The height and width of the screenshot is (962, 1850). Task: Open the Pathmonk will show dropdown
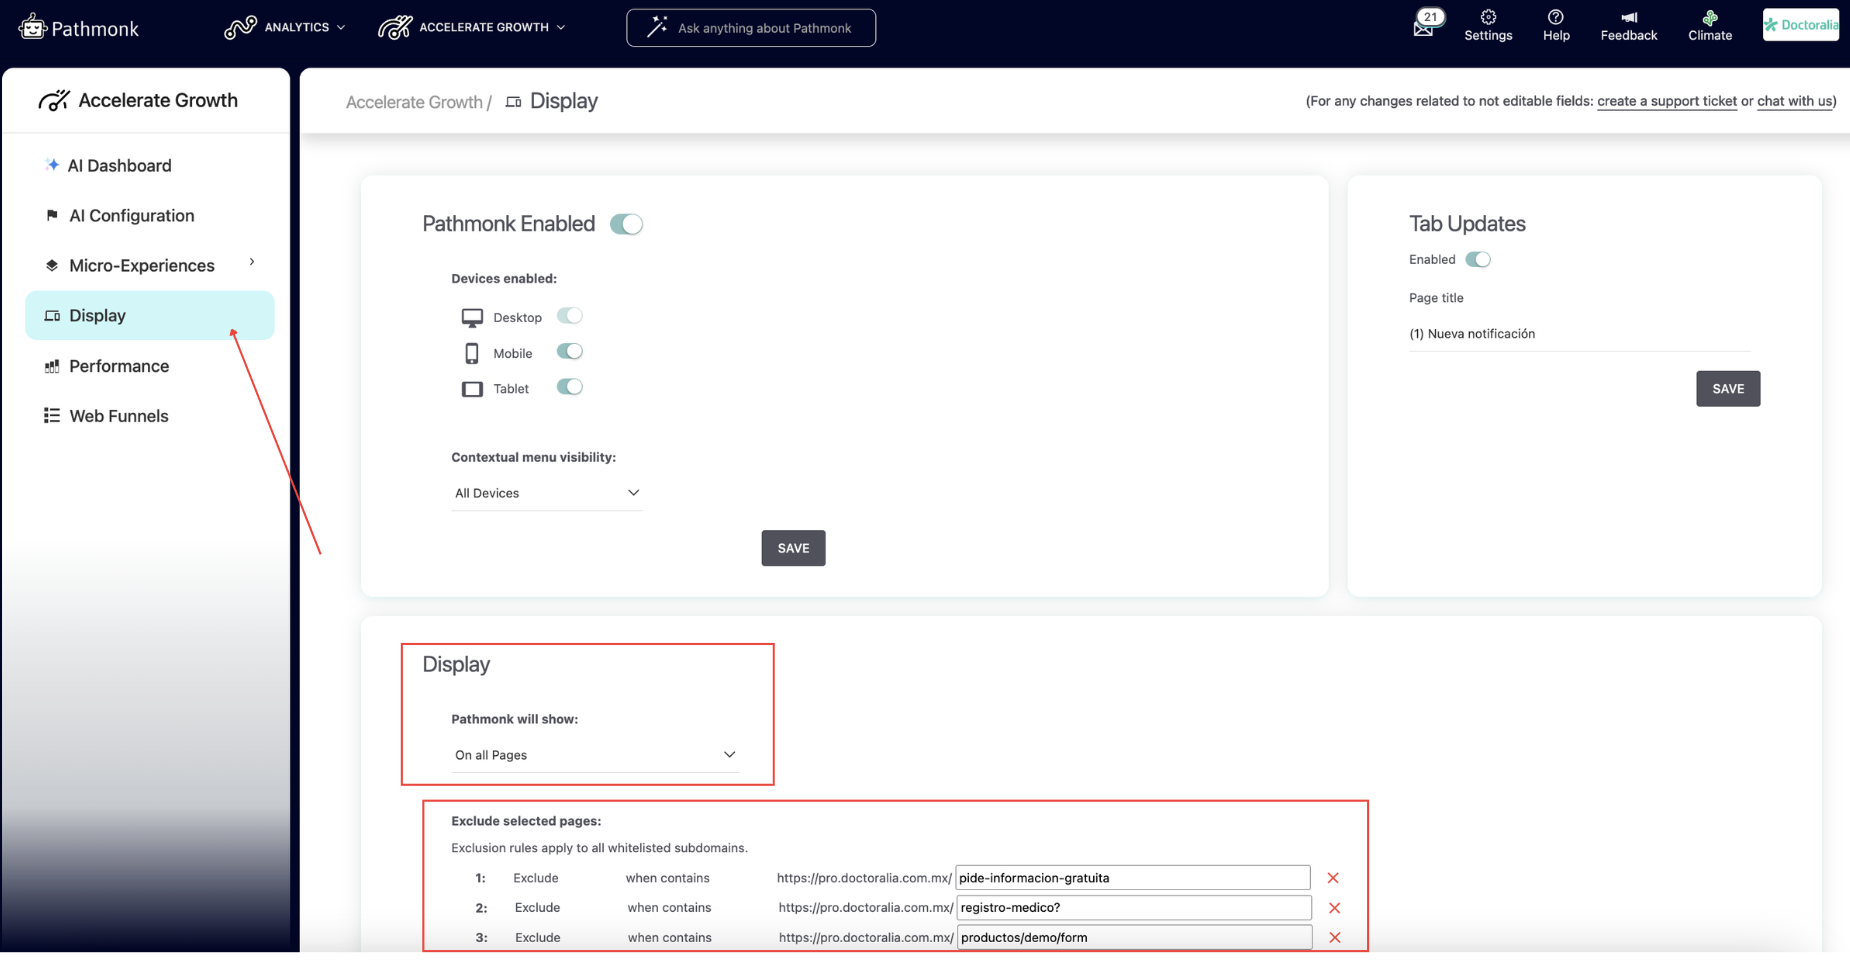pos(595,755)
